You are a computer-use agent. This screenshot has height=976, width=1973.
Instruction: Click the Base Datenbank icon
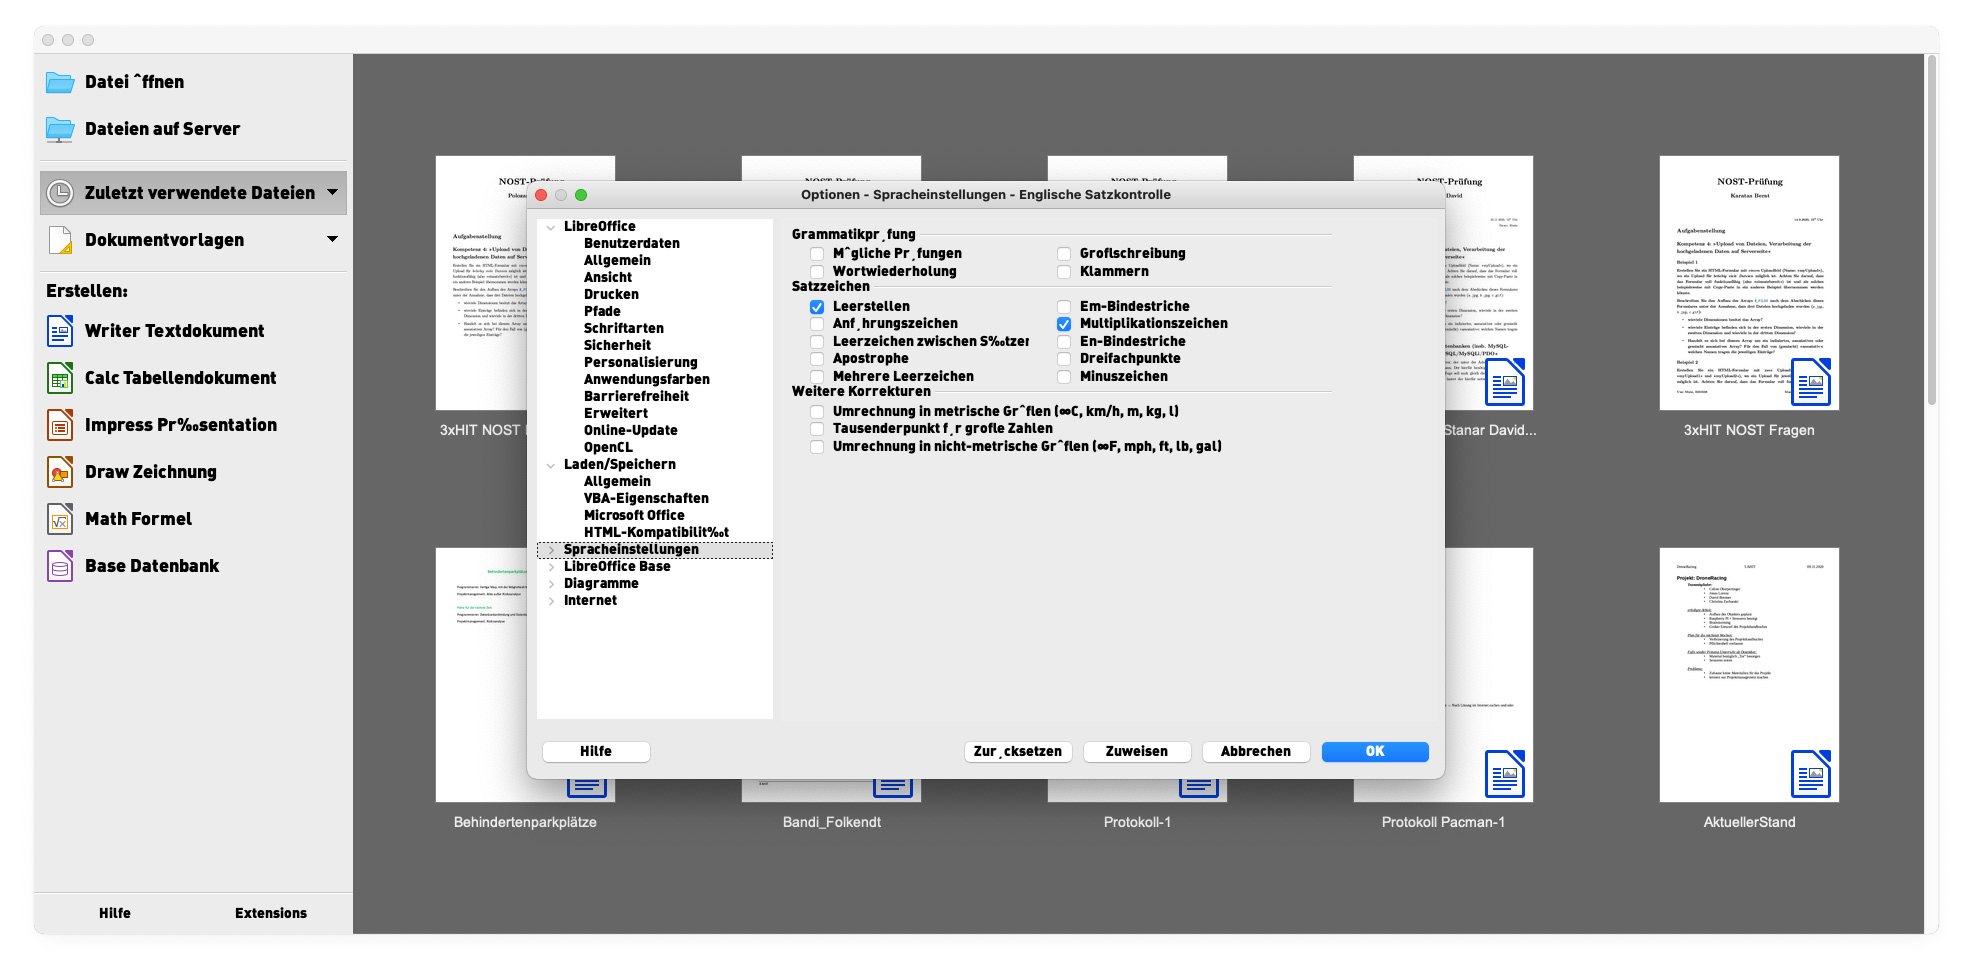pyautogui.click(x=60, y=566)
